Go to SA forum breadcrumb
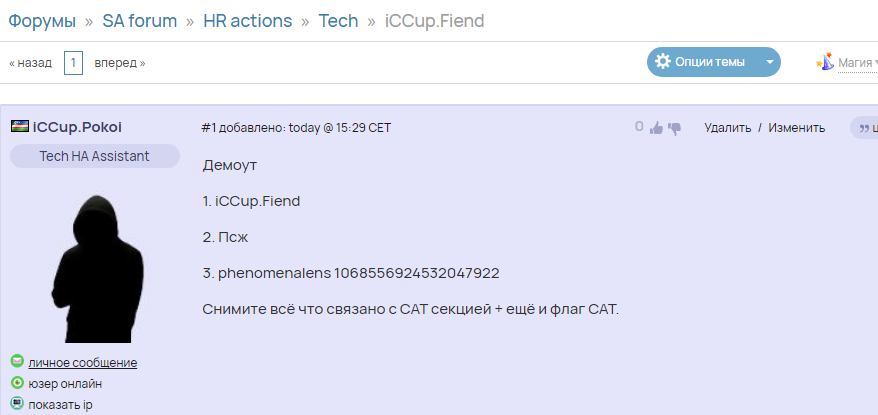 tap(139, 21)
